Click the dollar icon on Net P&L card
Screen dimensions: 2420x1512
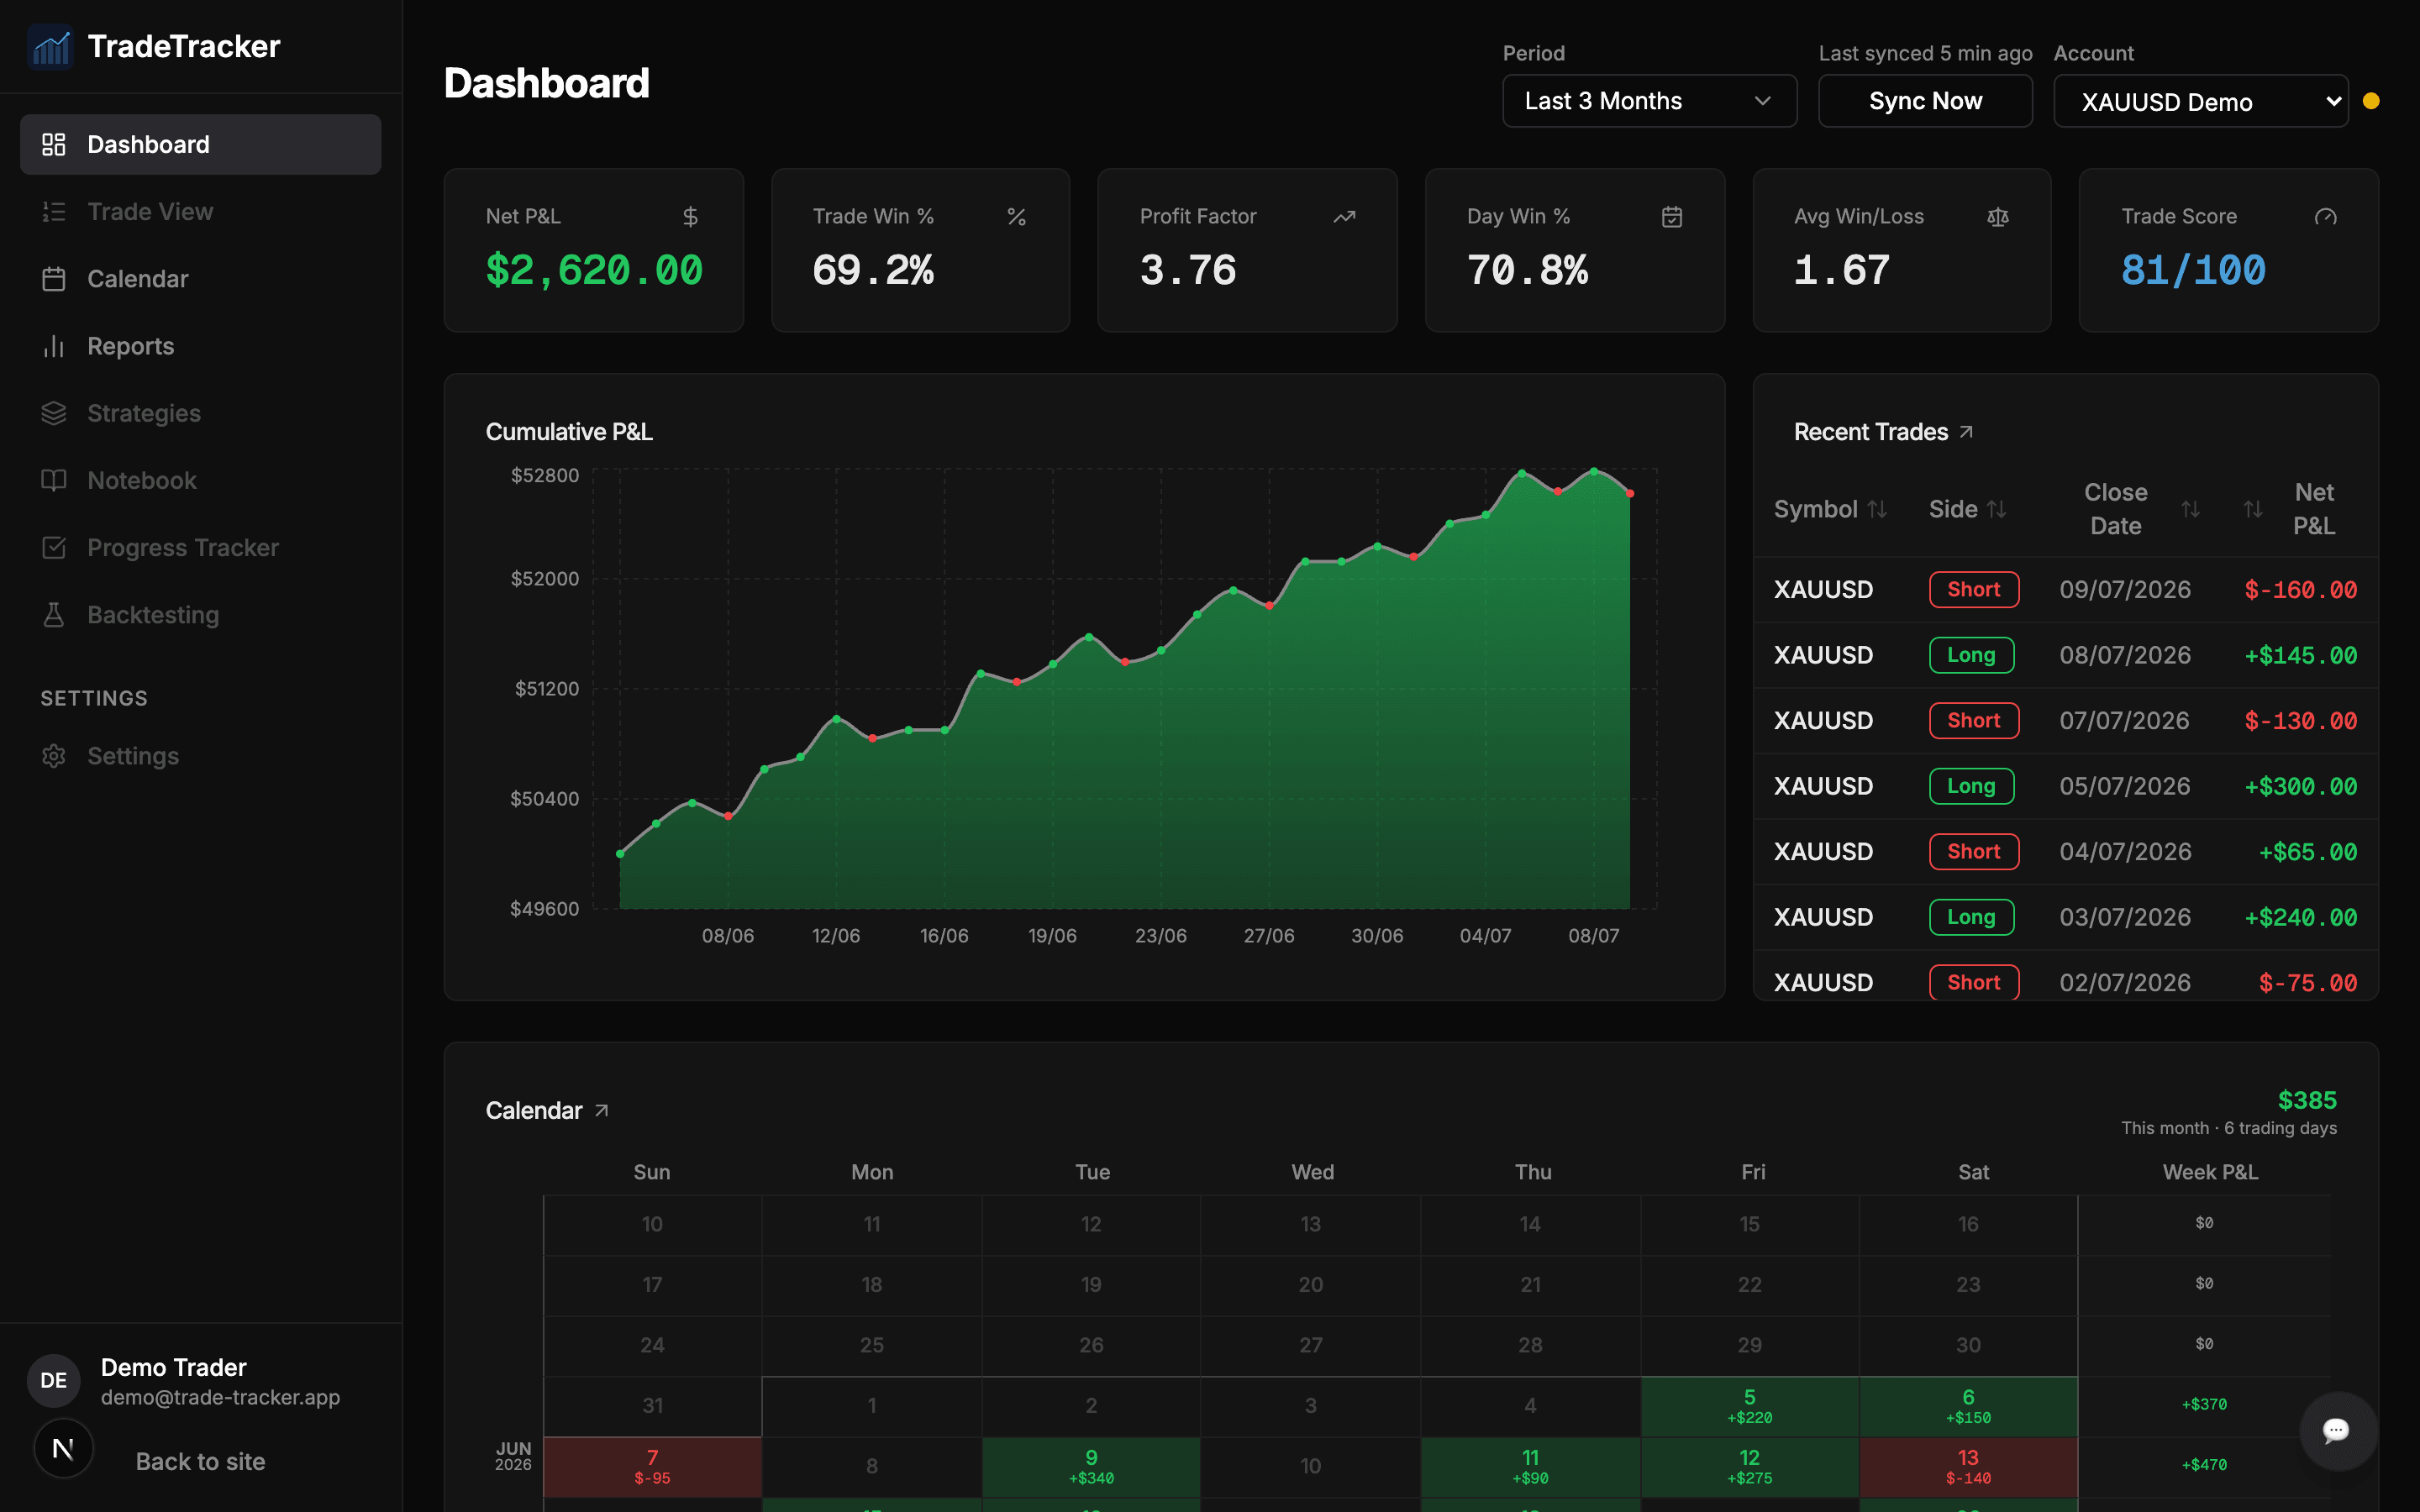click(x=690, y=216)
